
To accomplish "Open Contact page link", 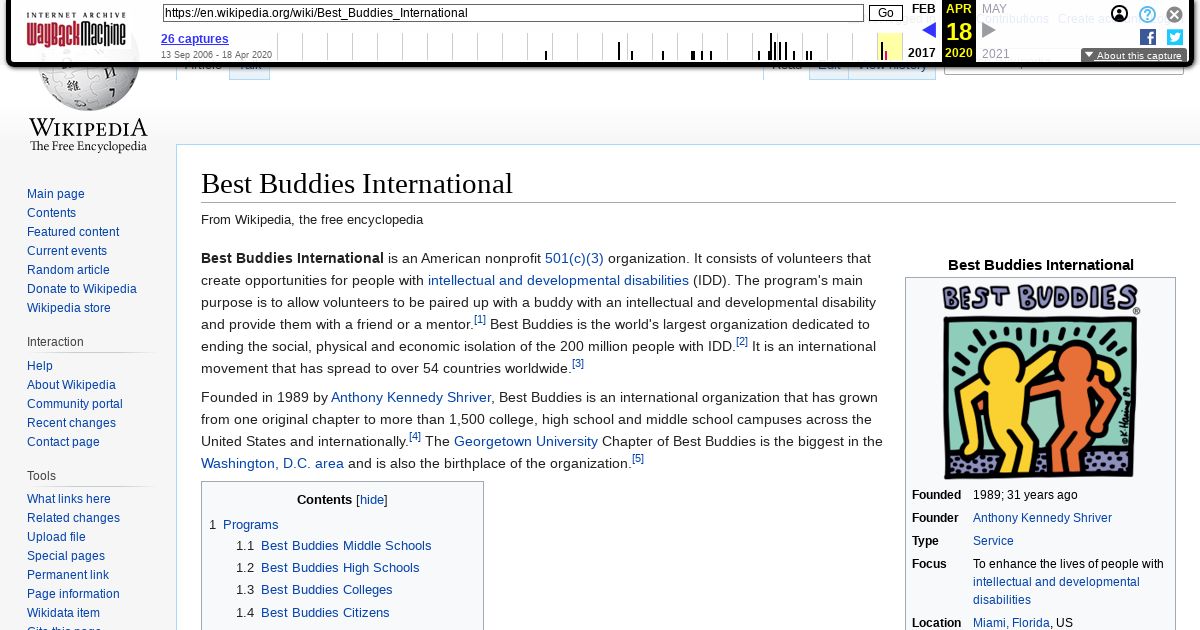I will [x=63, y=442].
